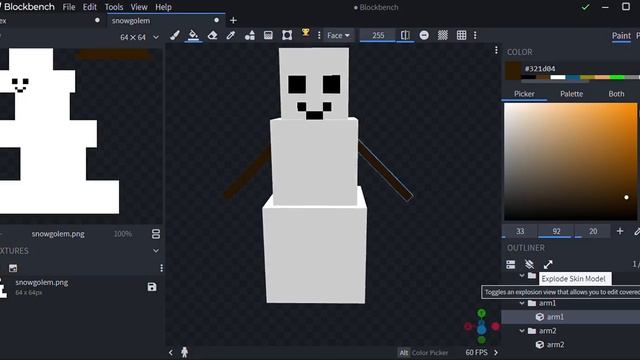Open the Face fill mode dropdown

338,36
